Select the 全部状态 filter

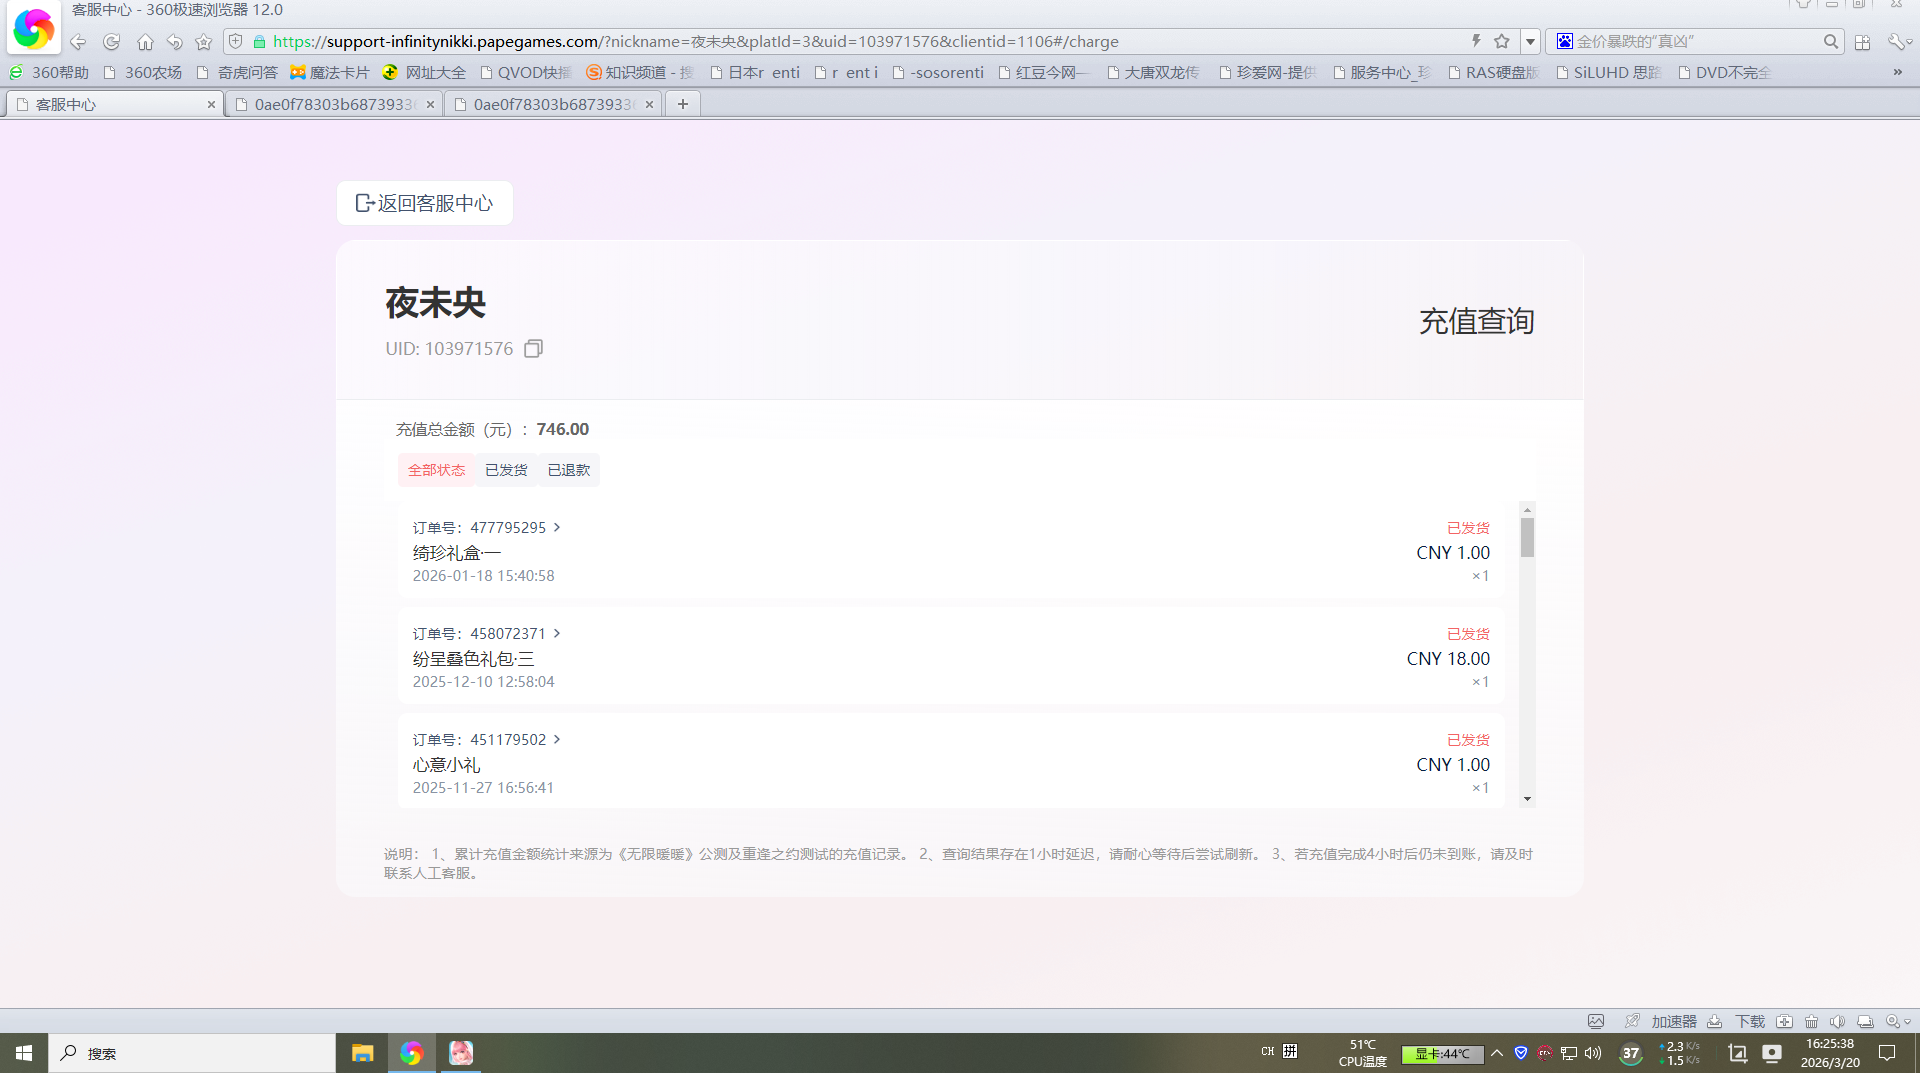(x=436, y=470)
